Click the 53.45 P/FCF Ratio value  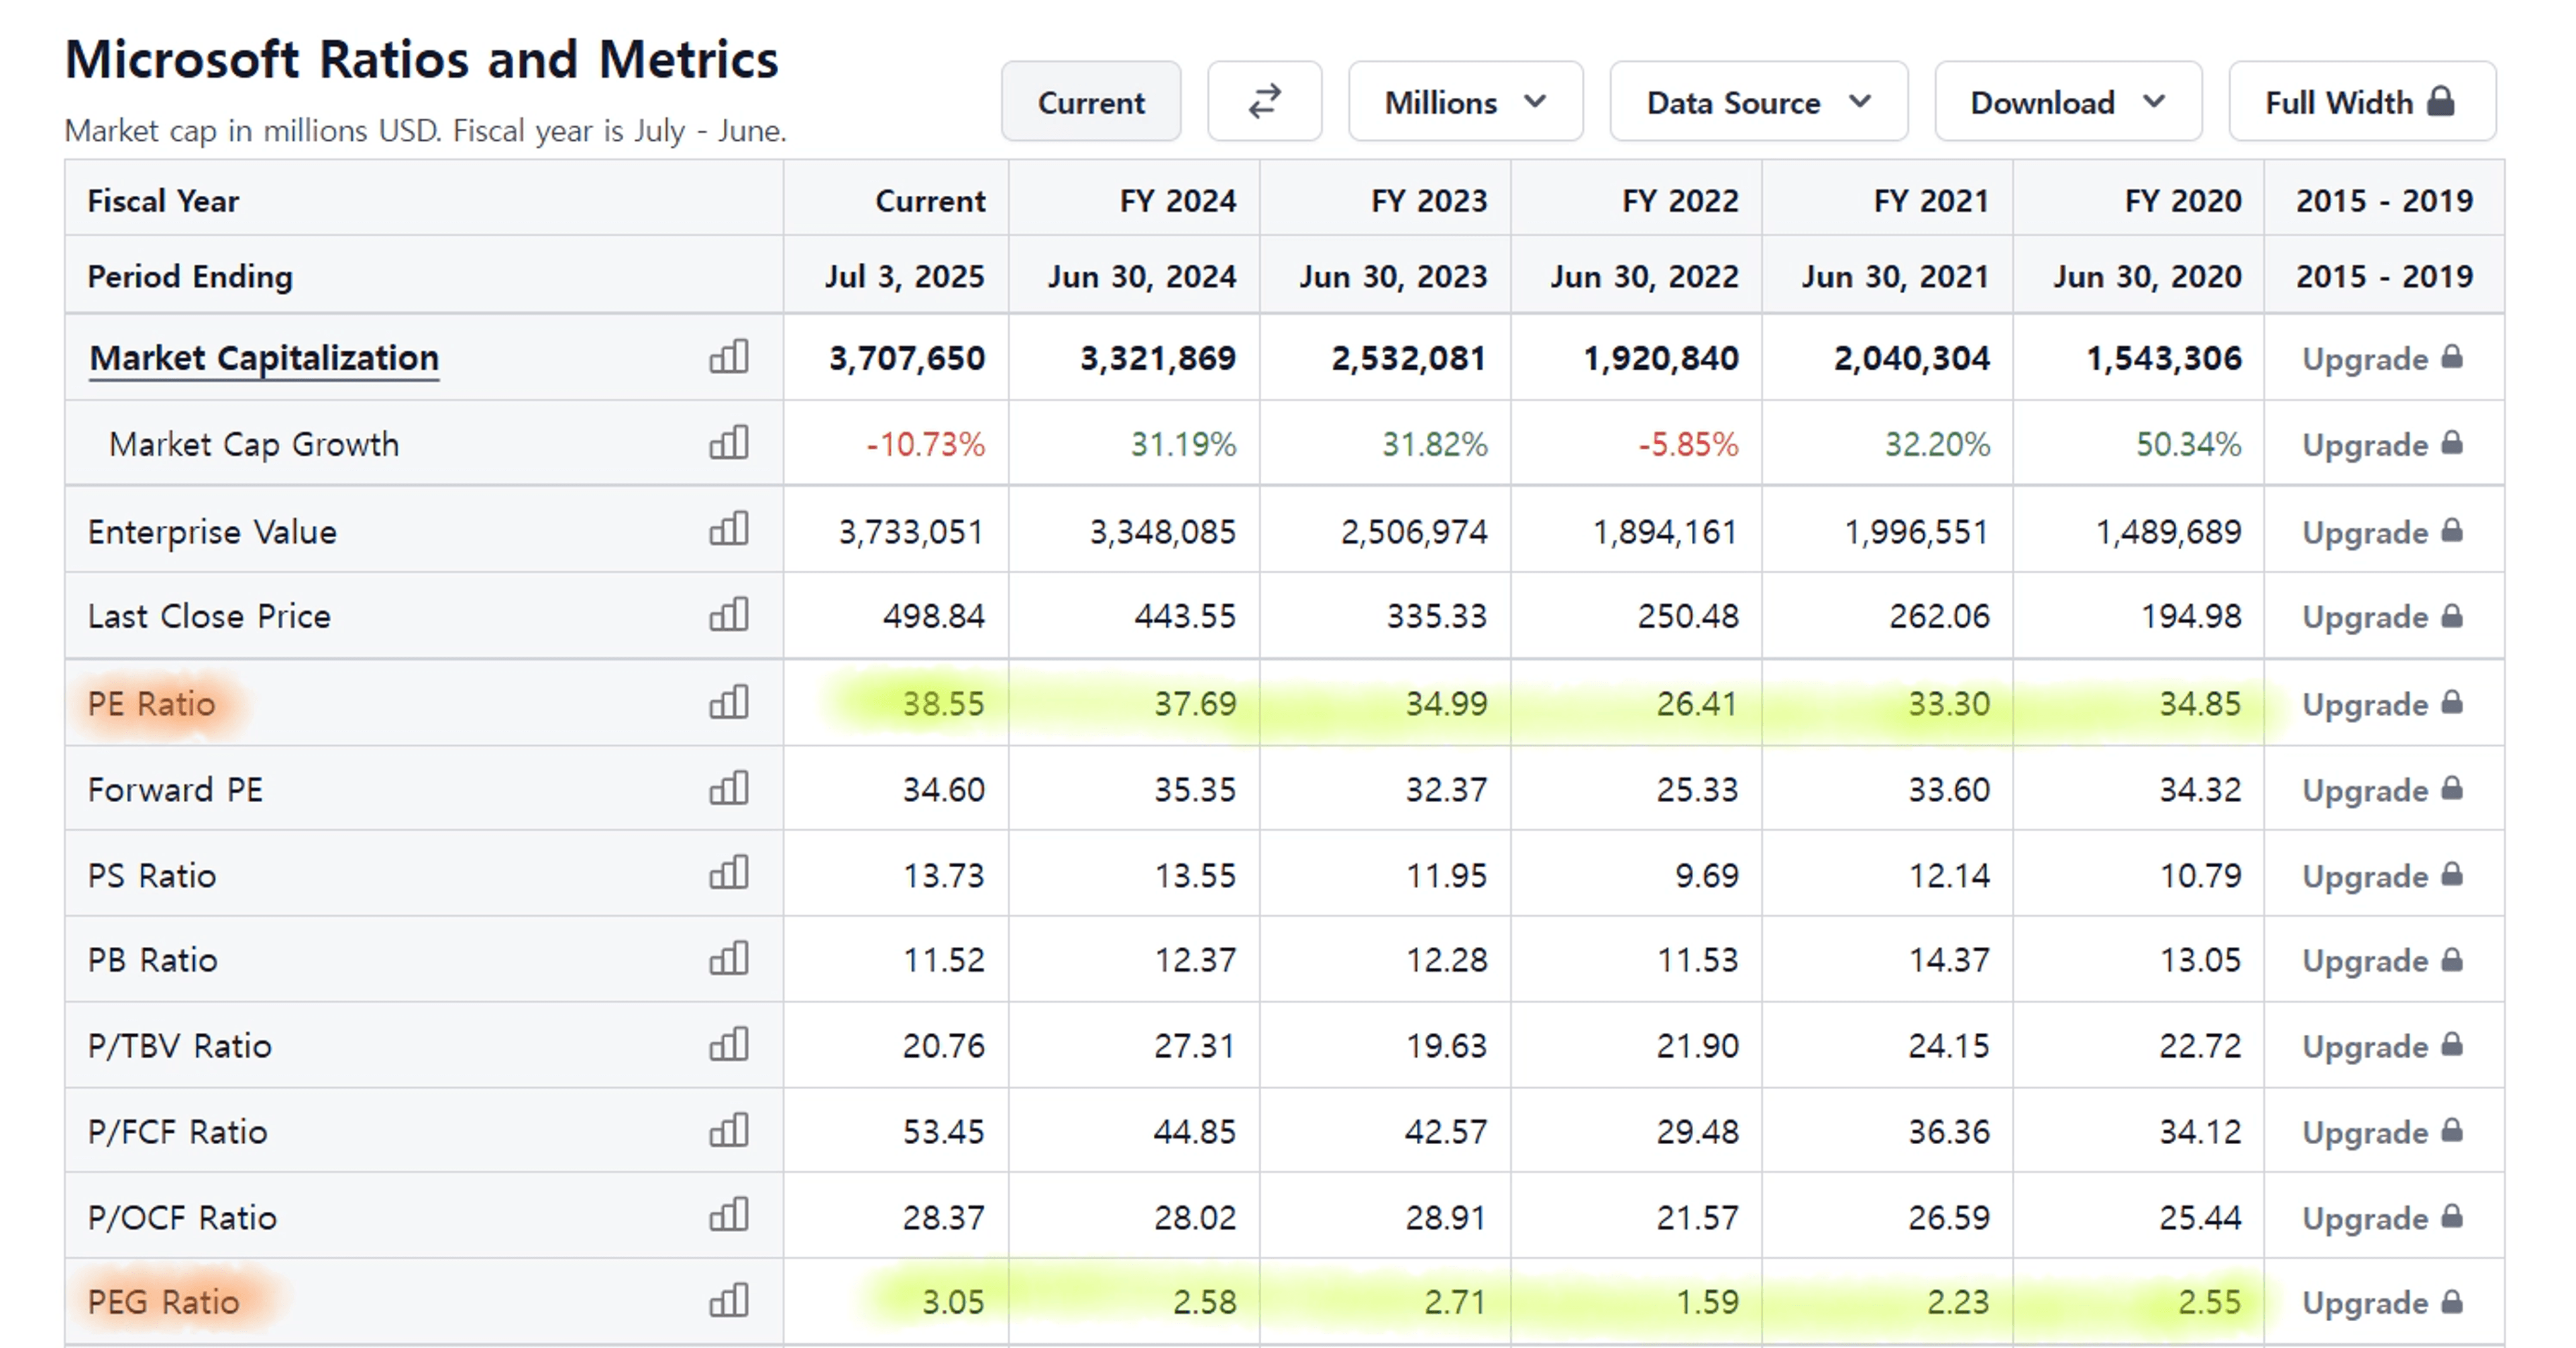click(x=944, y=1132)
